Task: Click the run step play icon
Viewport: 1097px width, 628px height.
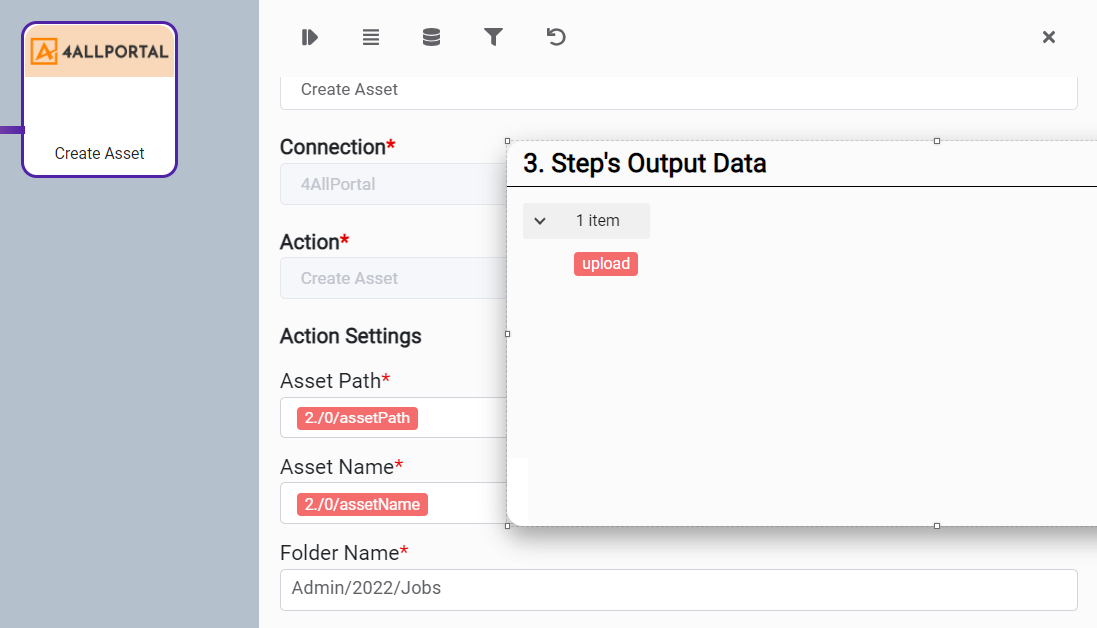Action: [309, 37]
